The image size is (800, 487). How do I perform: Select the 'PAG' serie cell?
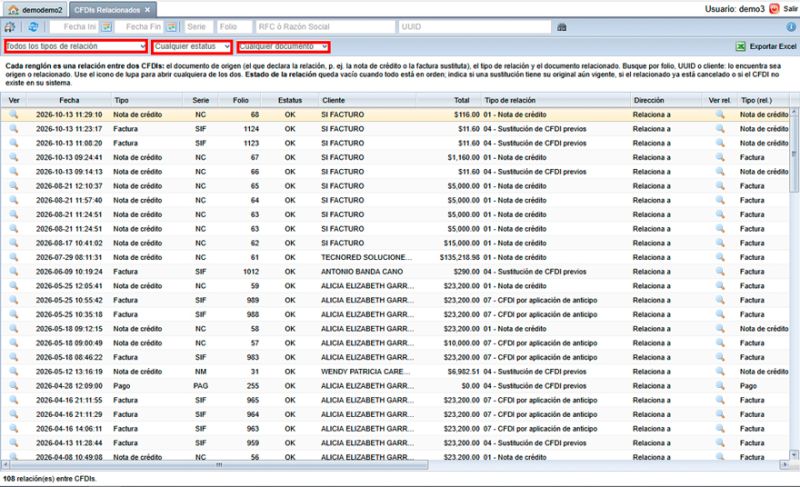pos(201,386)
